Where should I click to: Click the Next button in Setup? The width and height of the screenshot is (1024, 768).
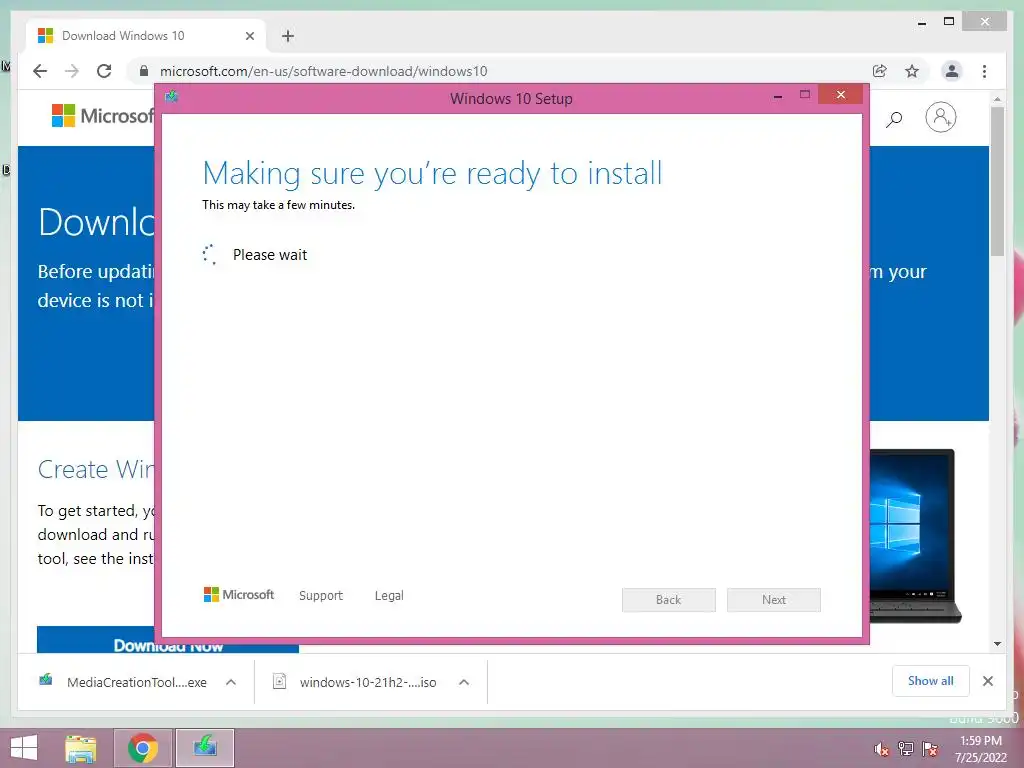pyautogui.click(x=774, y=600)
